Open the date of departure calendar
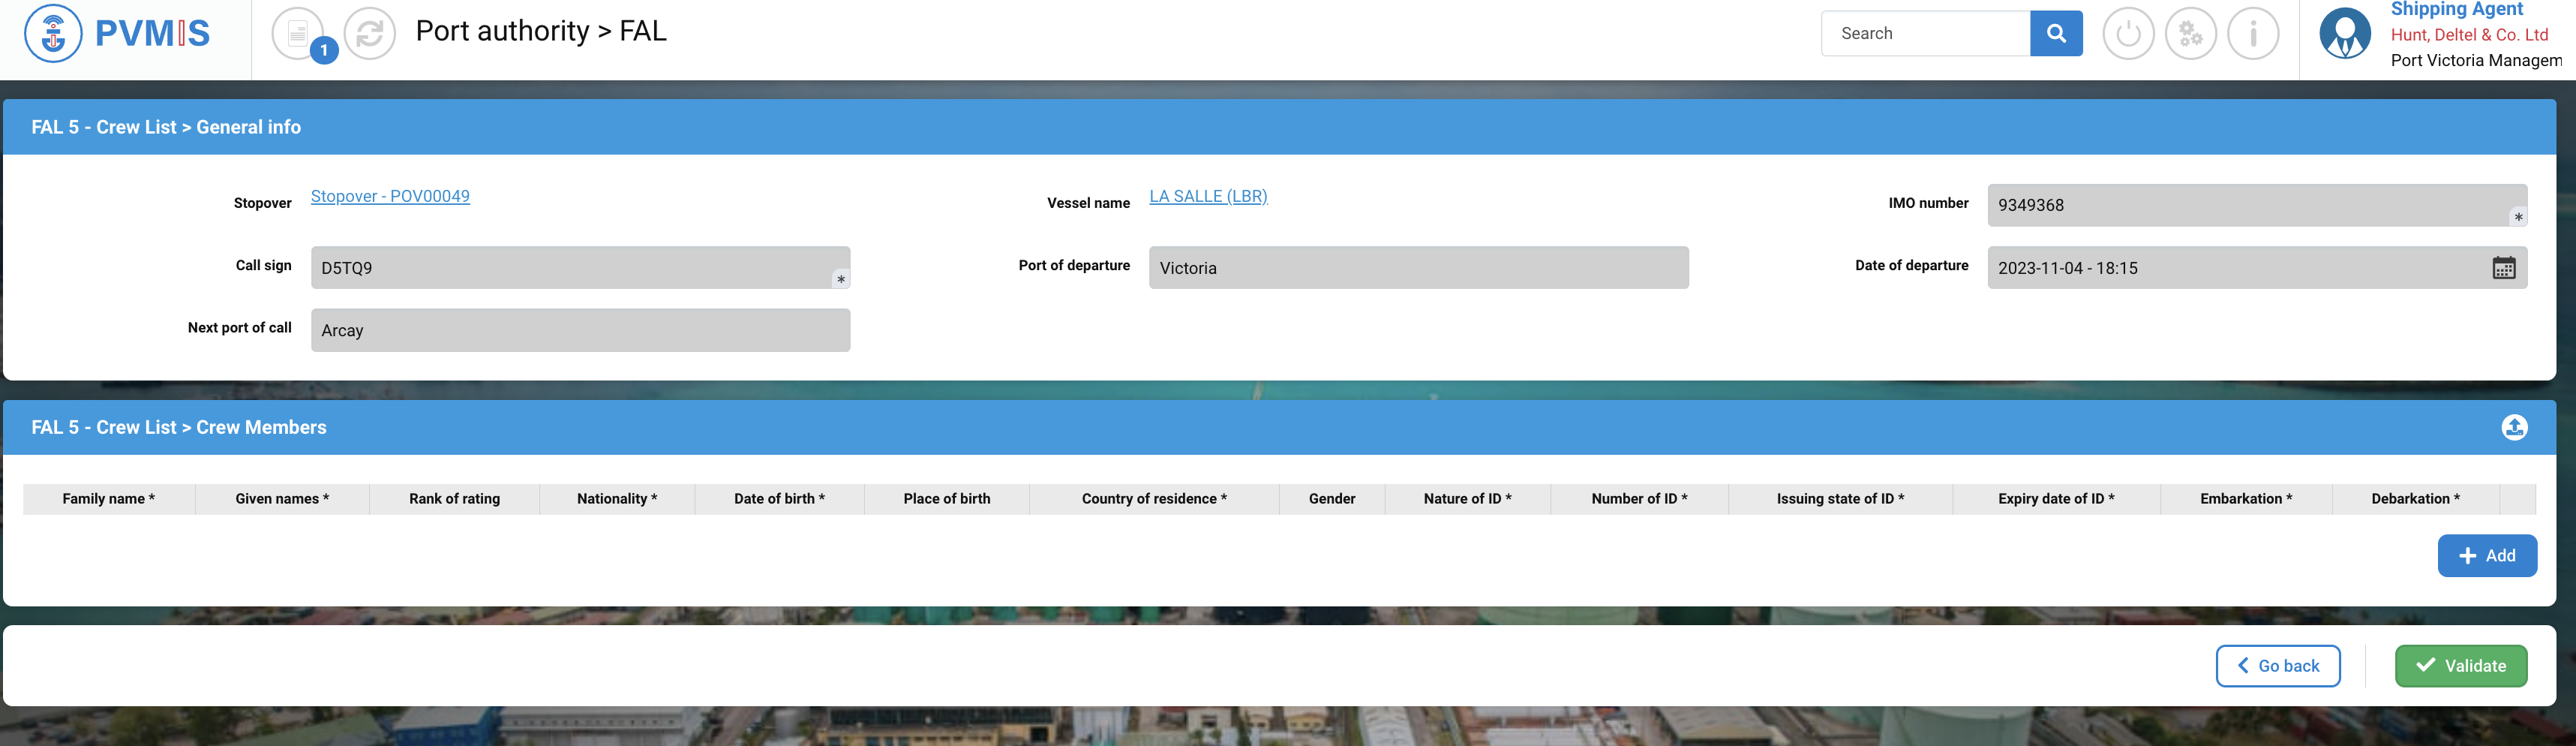The image size is (2576, 746). pyautogui.click(x=2503, y=268)
